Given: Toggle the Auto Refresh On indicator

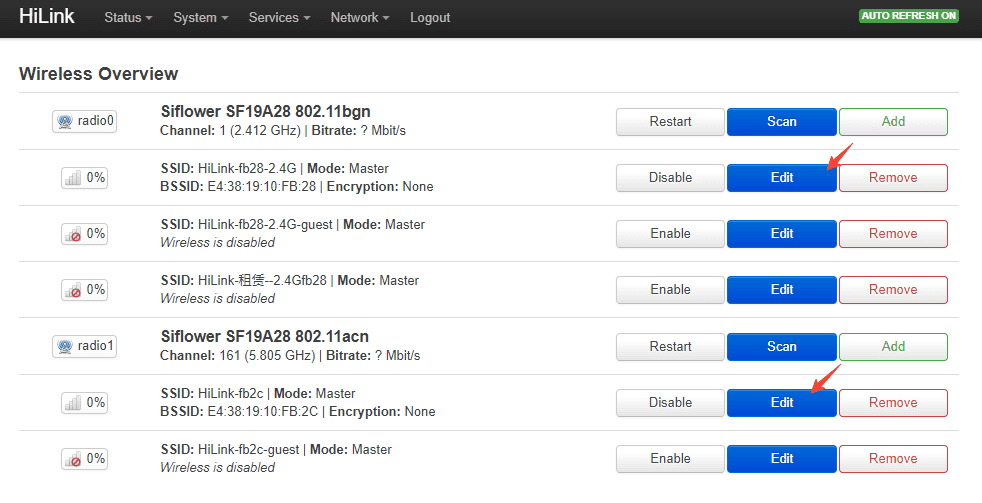Looking at the screenshot, I should point(908,16).
